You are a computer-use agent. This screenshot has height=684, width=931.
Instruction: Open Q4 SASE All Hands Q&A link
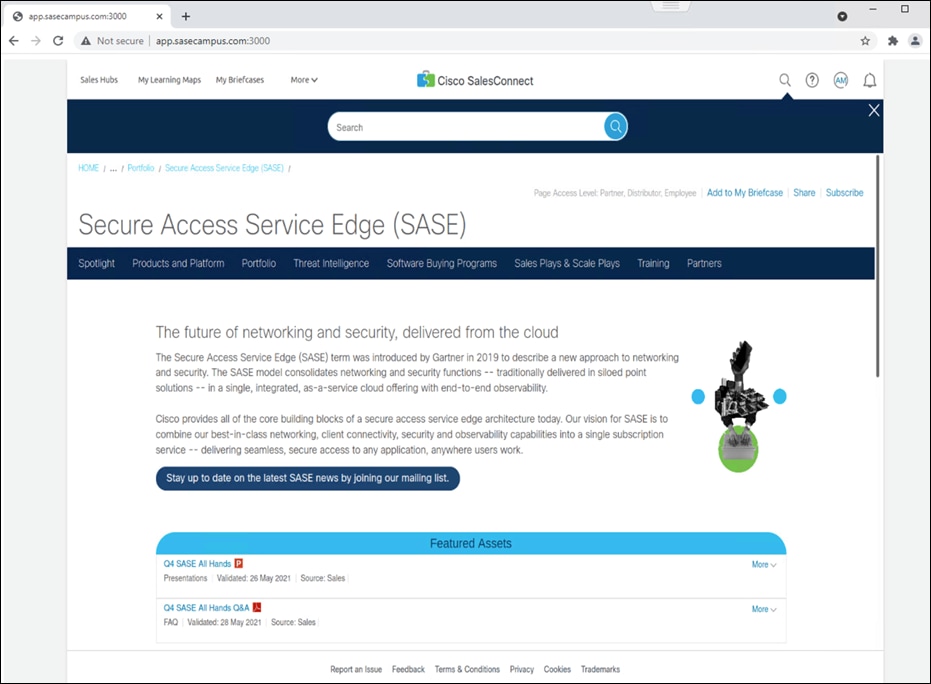pos(207,607)
